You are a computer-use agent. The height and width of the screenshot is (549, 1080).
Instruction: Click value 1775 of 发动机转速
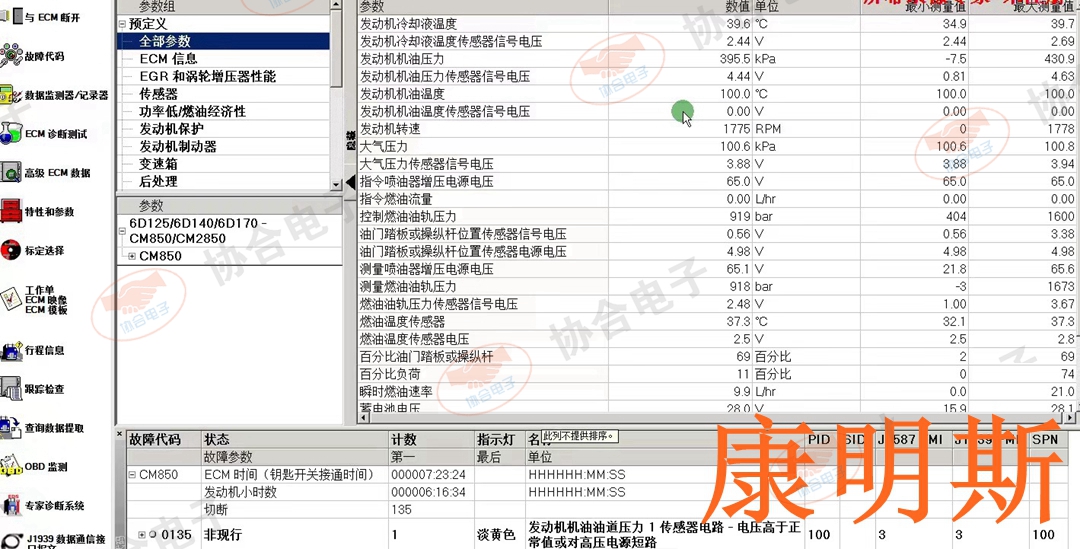tap(736, 129)
